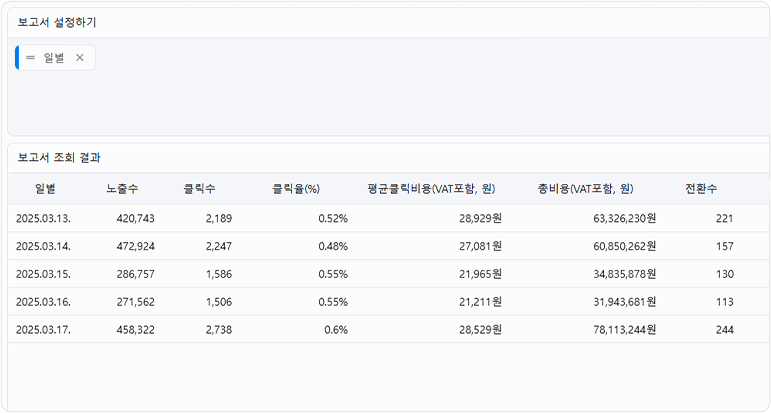Click the clicks value 2,189
Image resolution: width=771 pixels, height=413 pixels.
tap(219, 219)
